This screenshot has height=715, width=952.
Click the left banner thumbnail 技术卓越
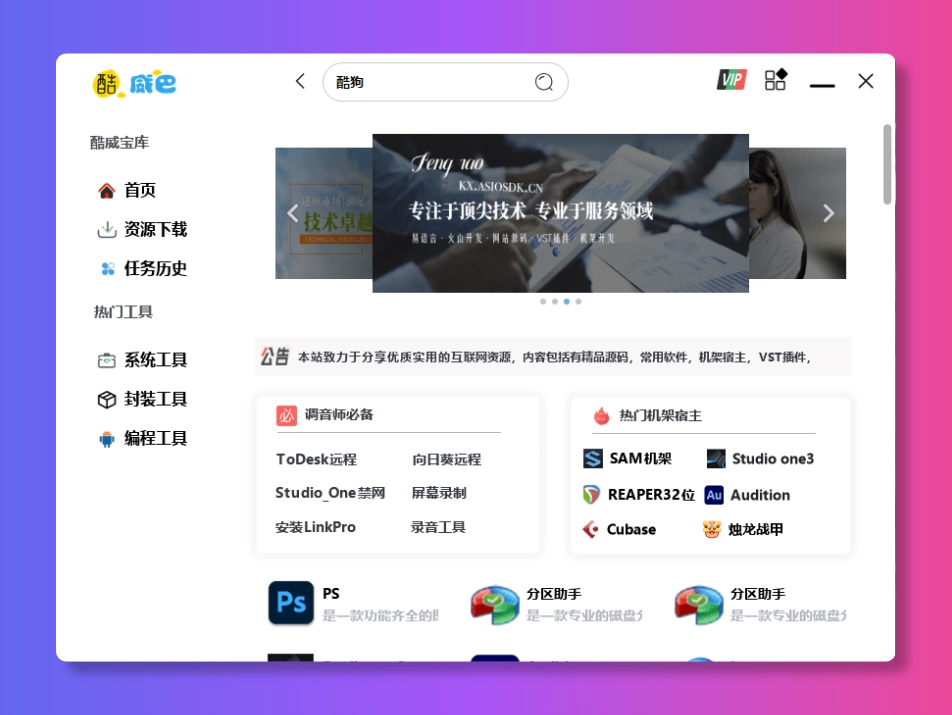(x=324, y=213)
